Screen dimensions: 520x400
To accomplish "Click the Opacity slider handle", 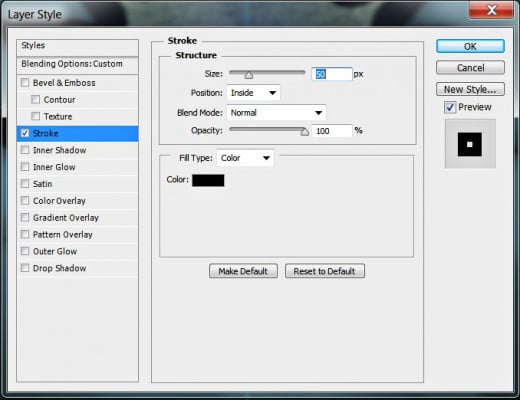I will click(x=304, y=132).
